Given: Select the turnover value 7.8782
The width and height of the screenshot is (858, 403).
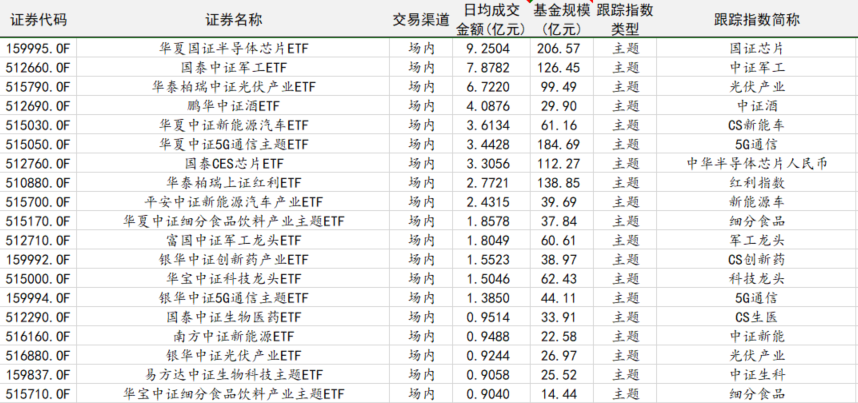Looking at the screenshot, I should tap(488, 68).
